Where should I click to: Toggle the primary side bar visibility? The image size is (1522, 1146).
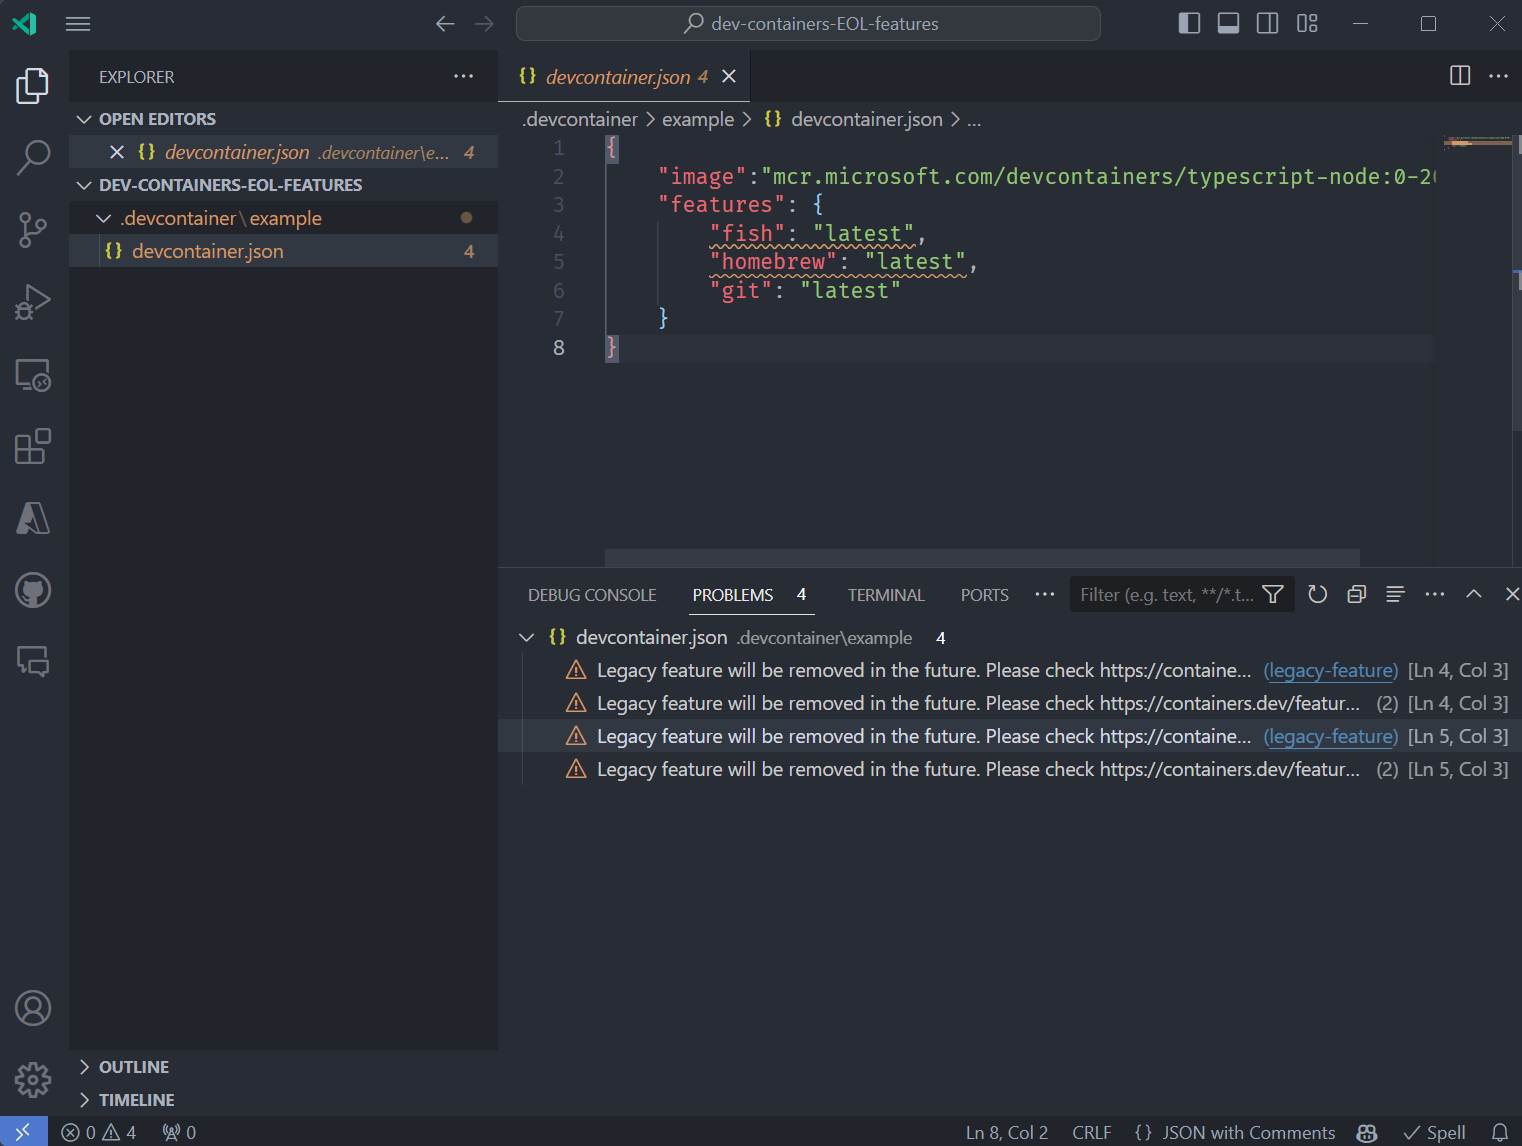tap(1189, 23)
